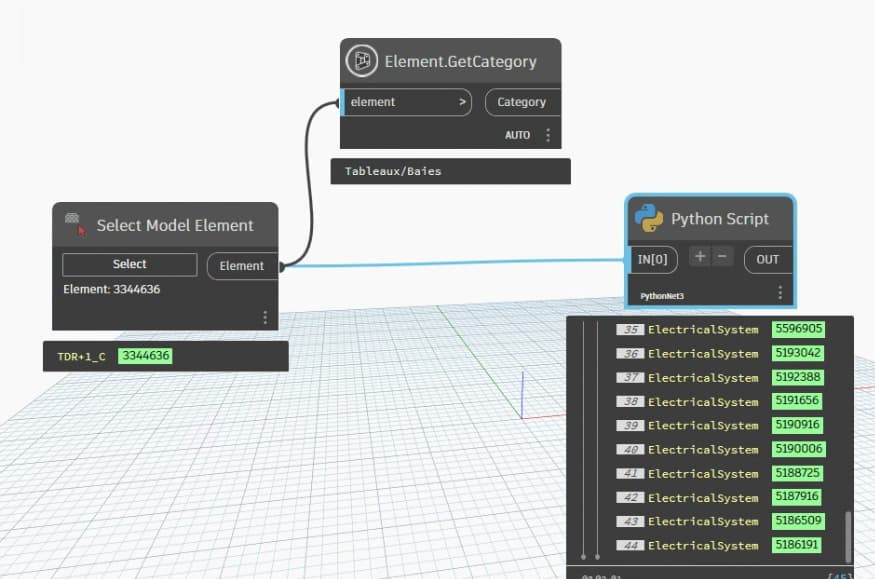875x579 pixels.
Task: Click the list index 36 label
Action: tap(630, 354)
